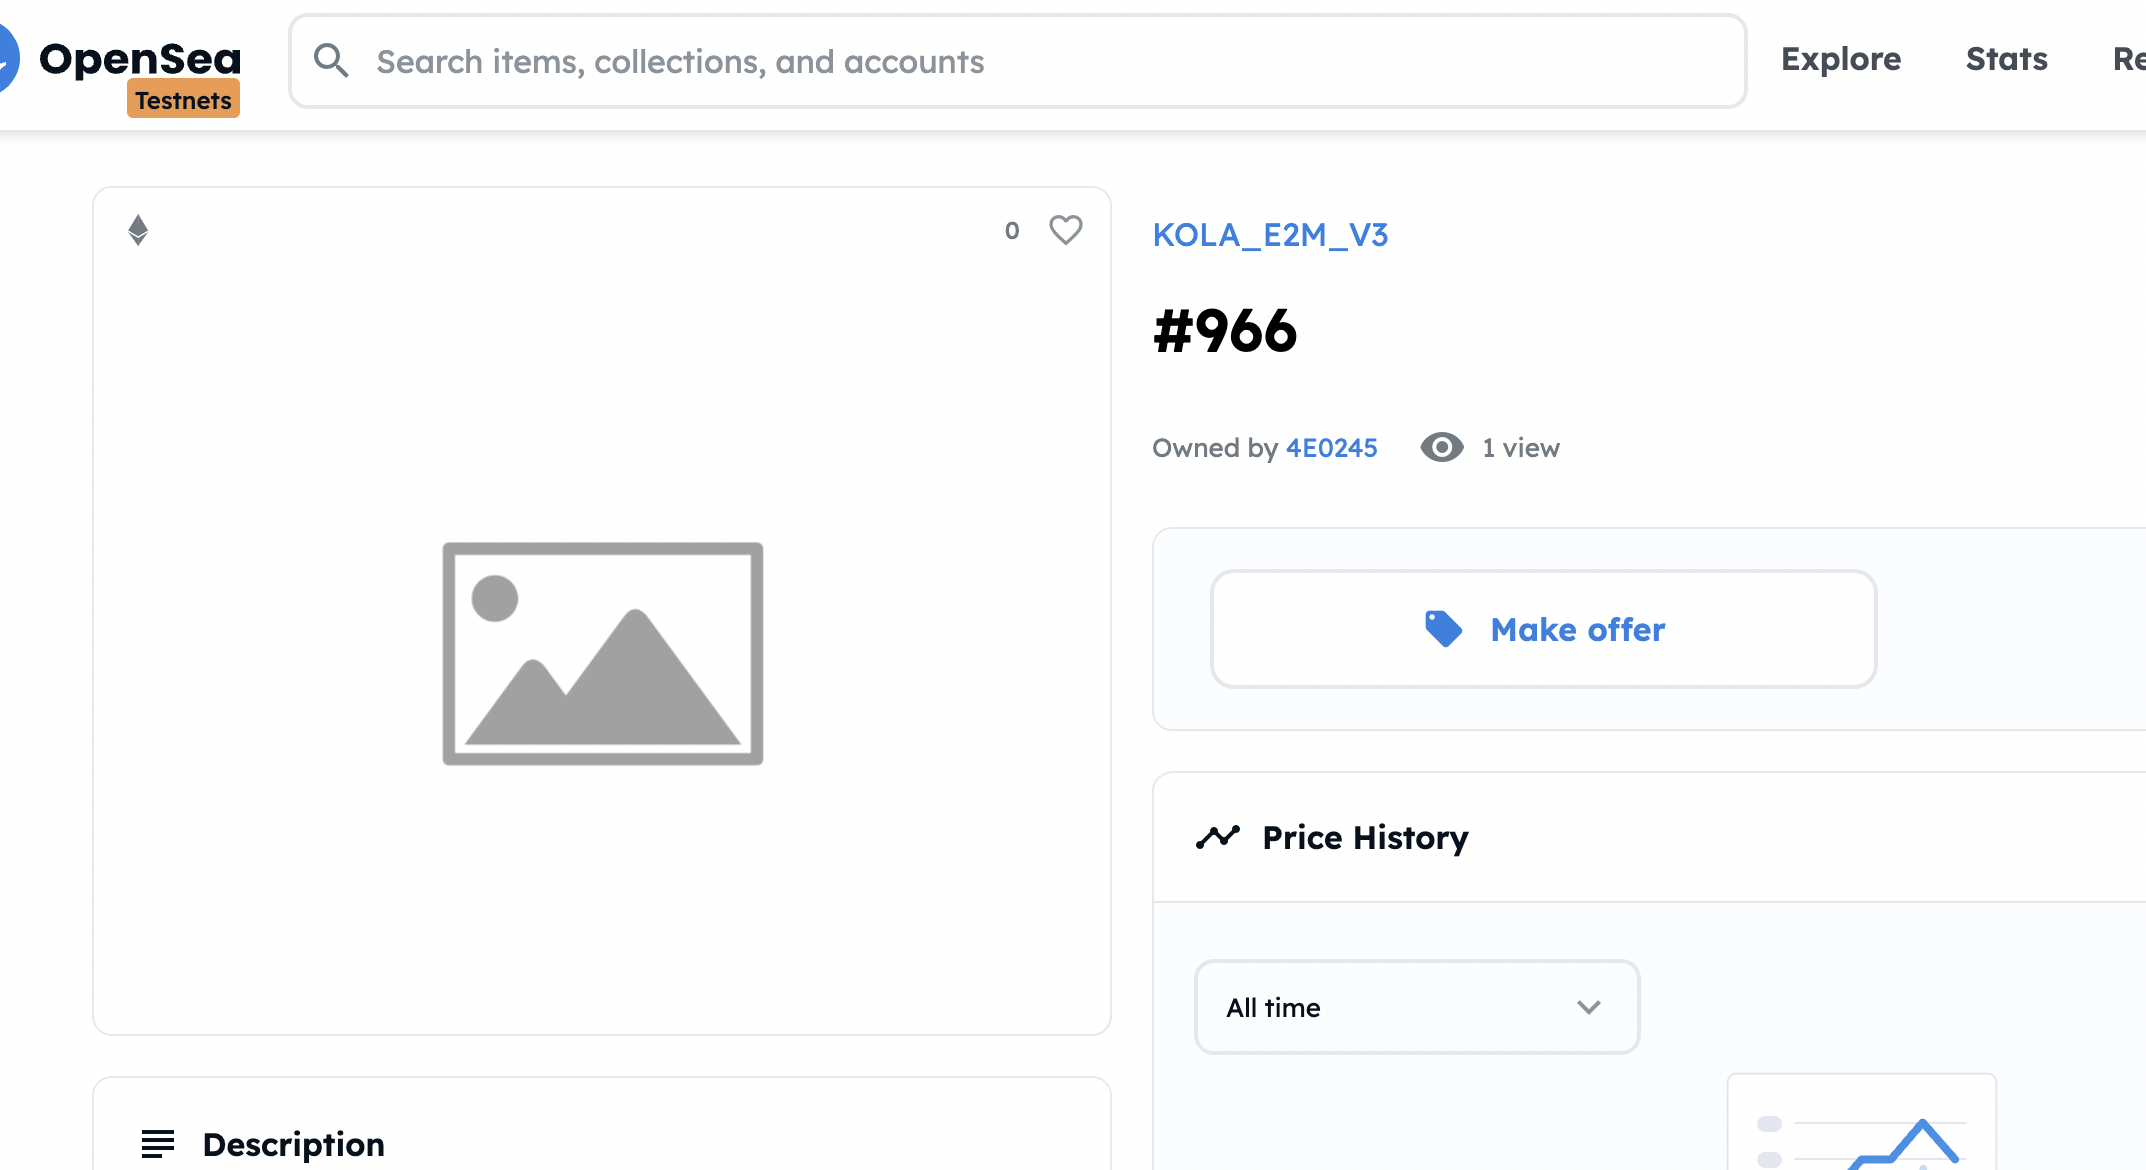The height and width of the screenshot is (1170, 2146).
Task: Focus the search items and collections field
Action: (1018, 61)
